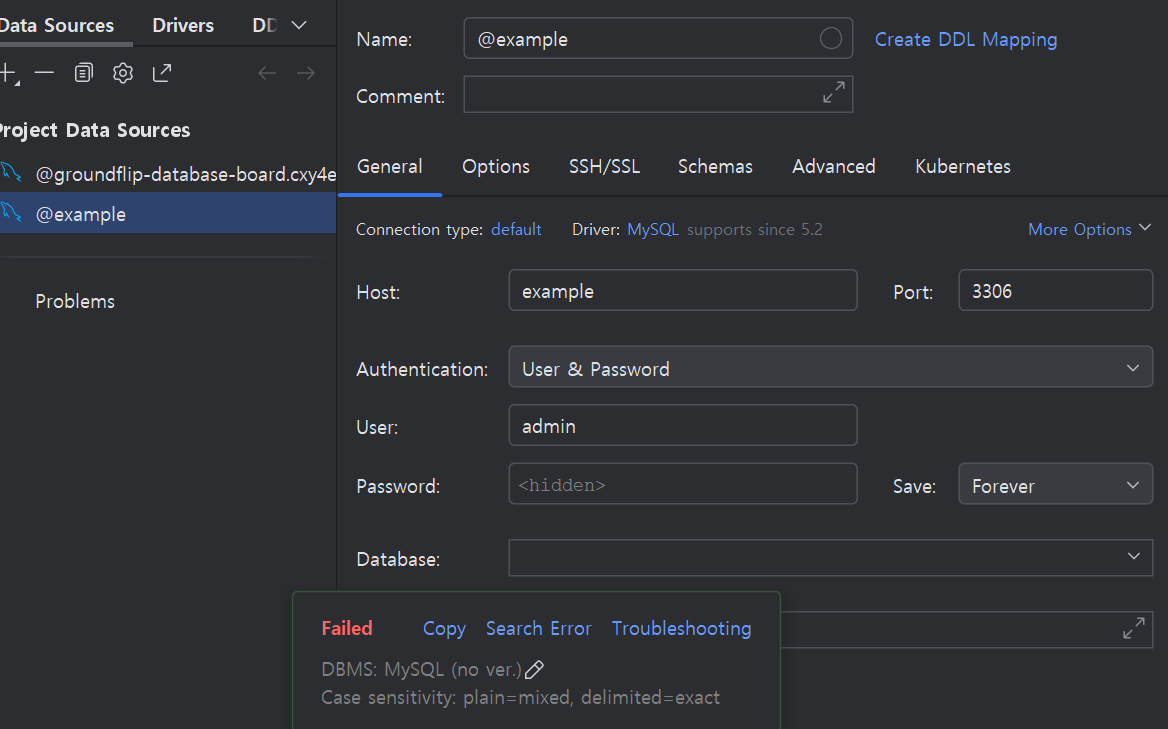Click the pencil icon next to DBMS version
Image resolution: width=1168 pixels, height=729 pixels.
(534, 669)
